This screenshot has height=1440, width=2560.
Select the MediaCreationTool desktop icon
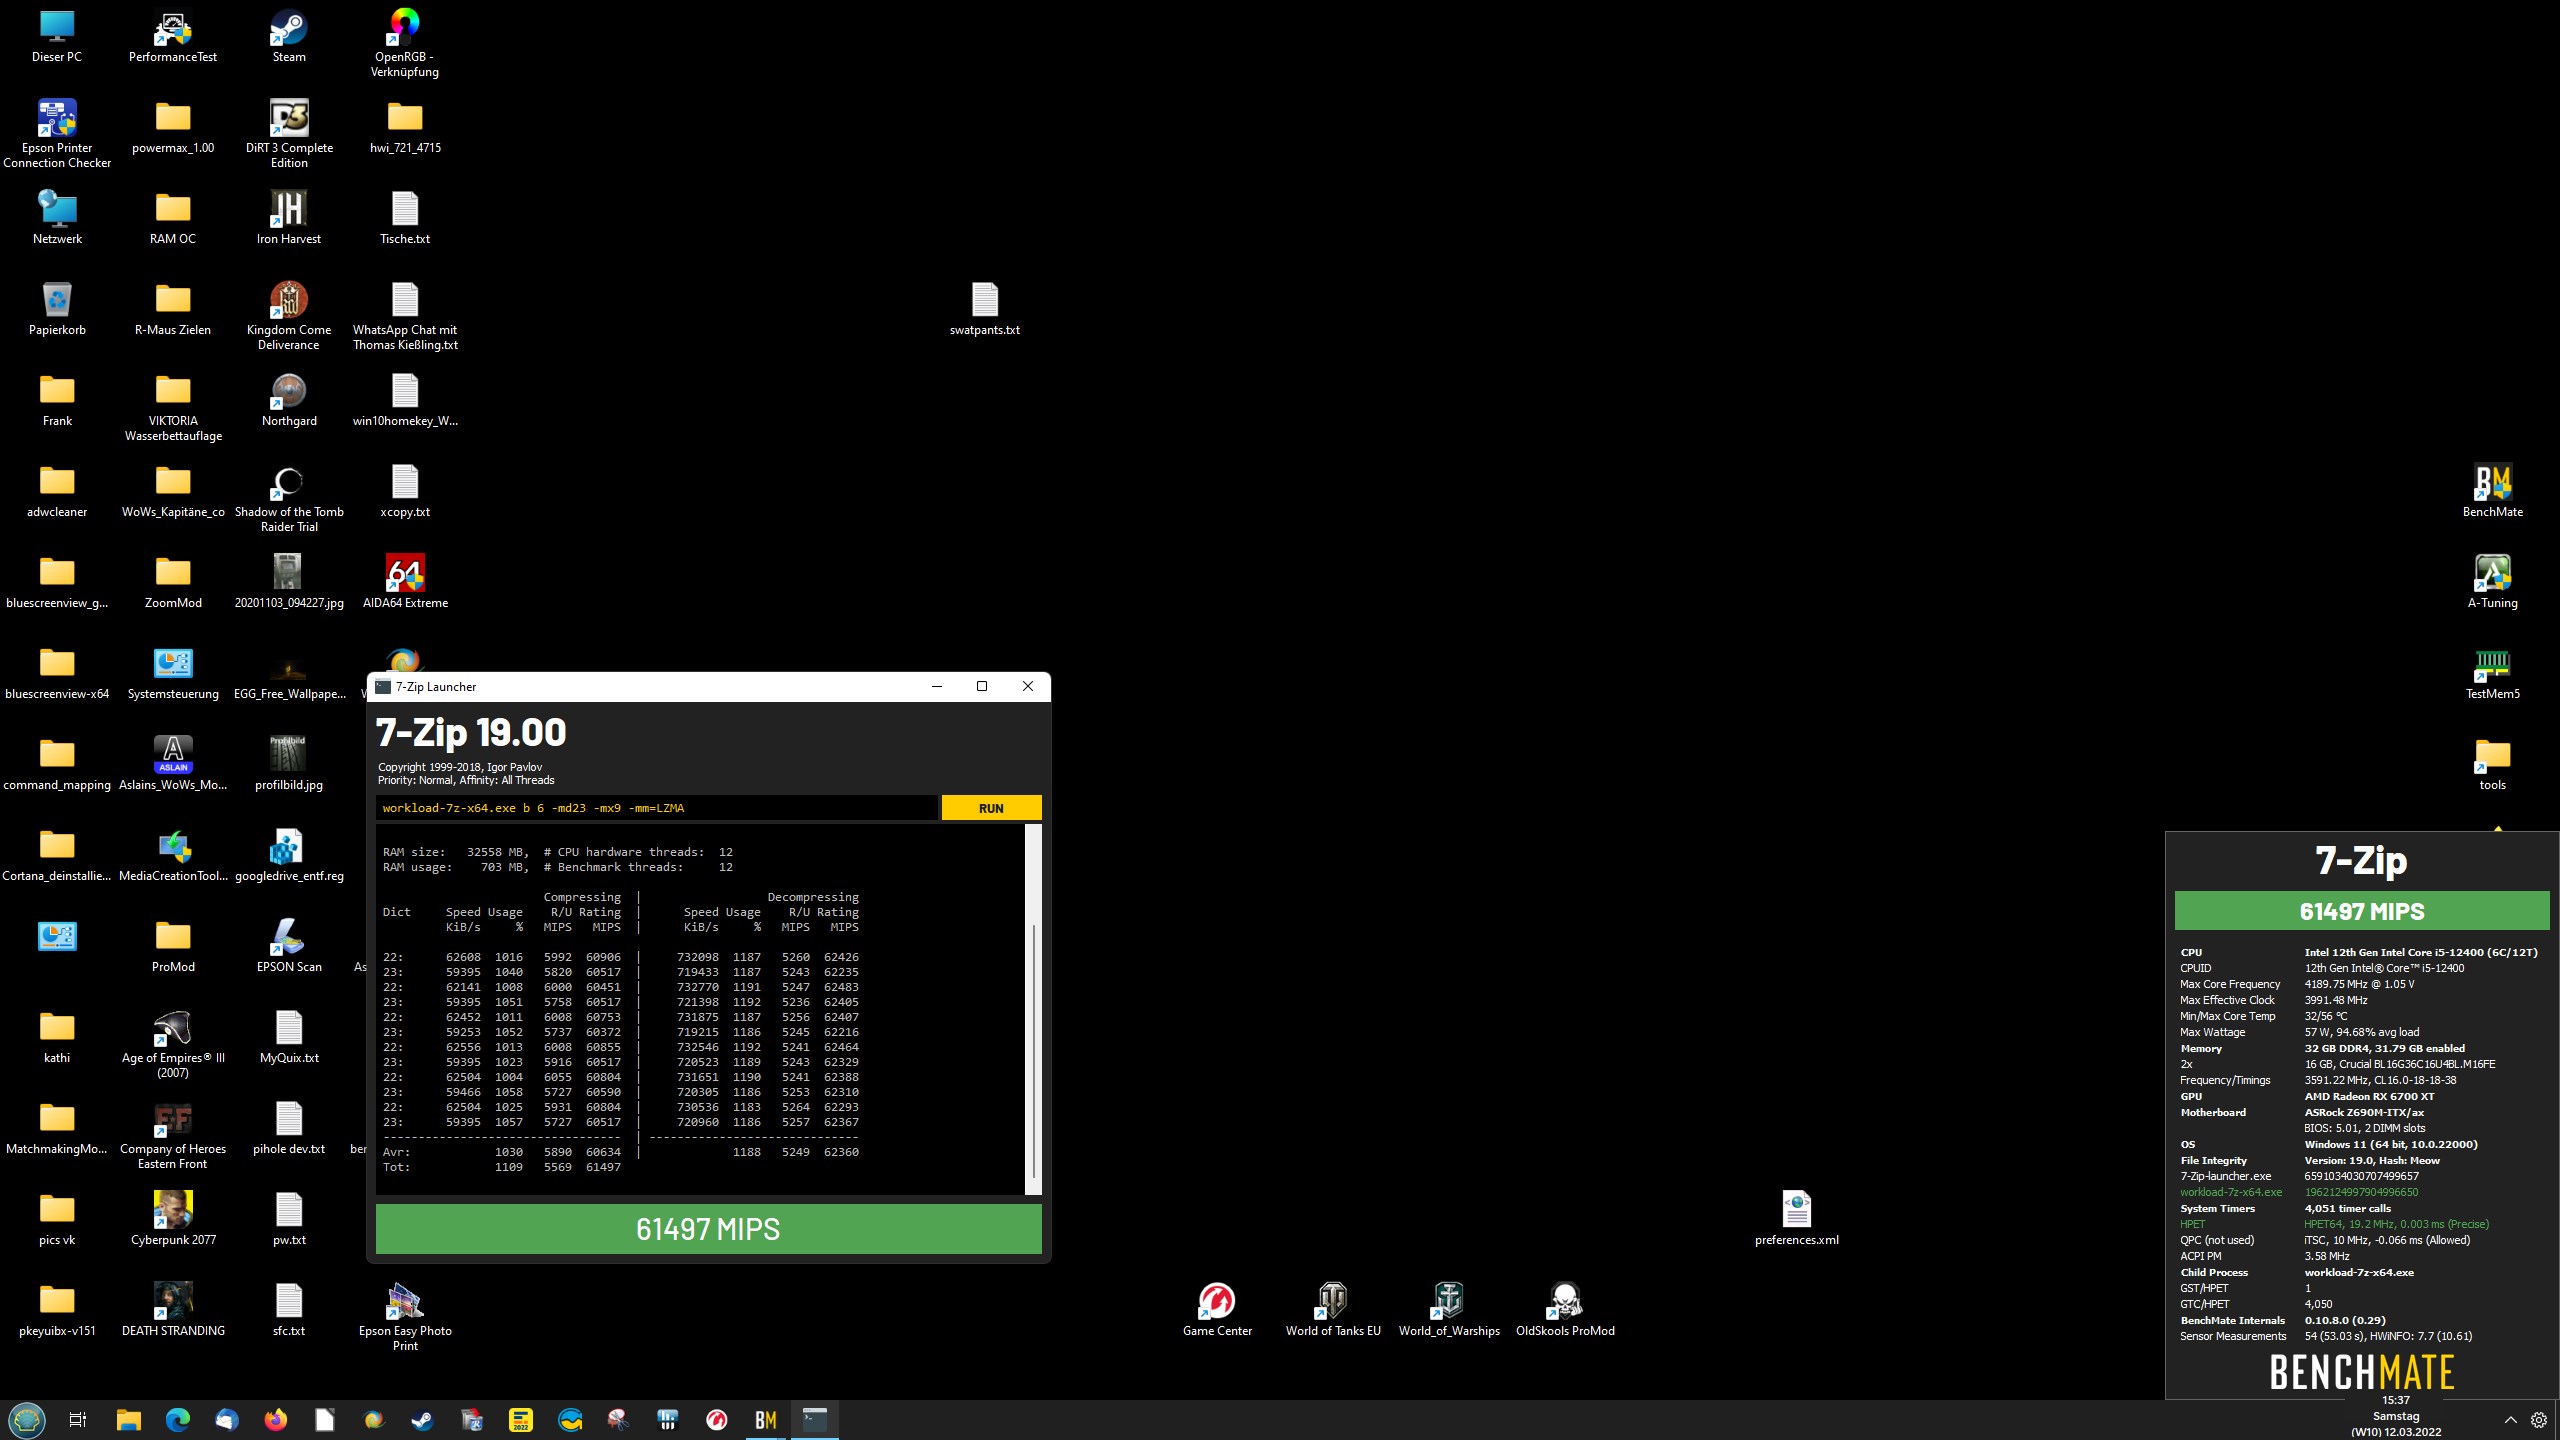coord(173,855)
